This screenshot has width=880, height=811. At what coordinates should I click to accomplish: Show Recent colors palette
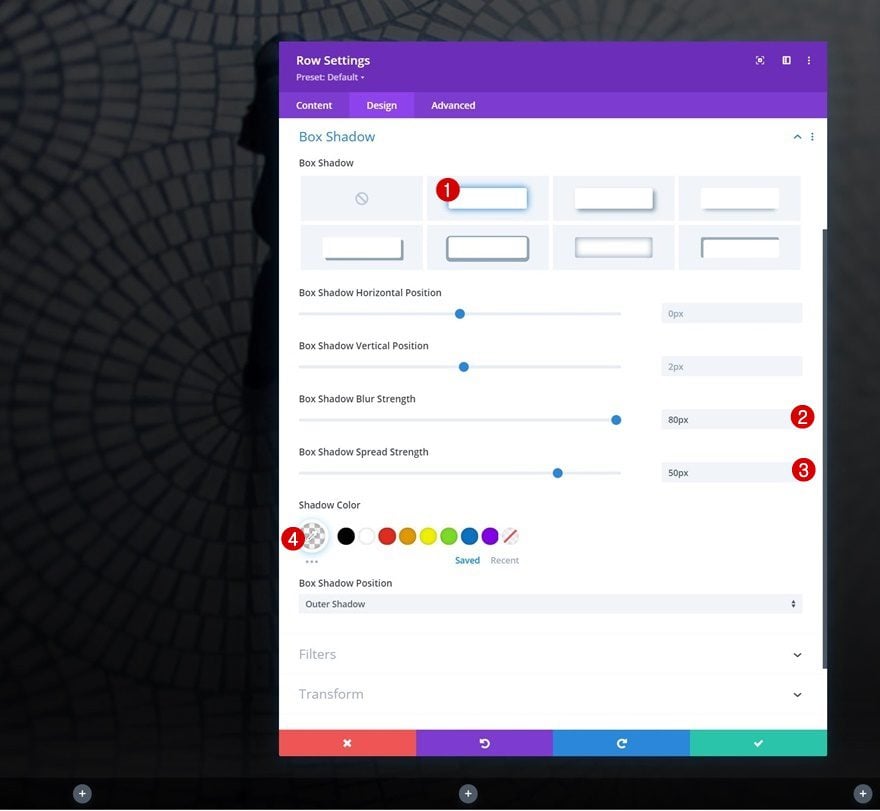(505, 561)
